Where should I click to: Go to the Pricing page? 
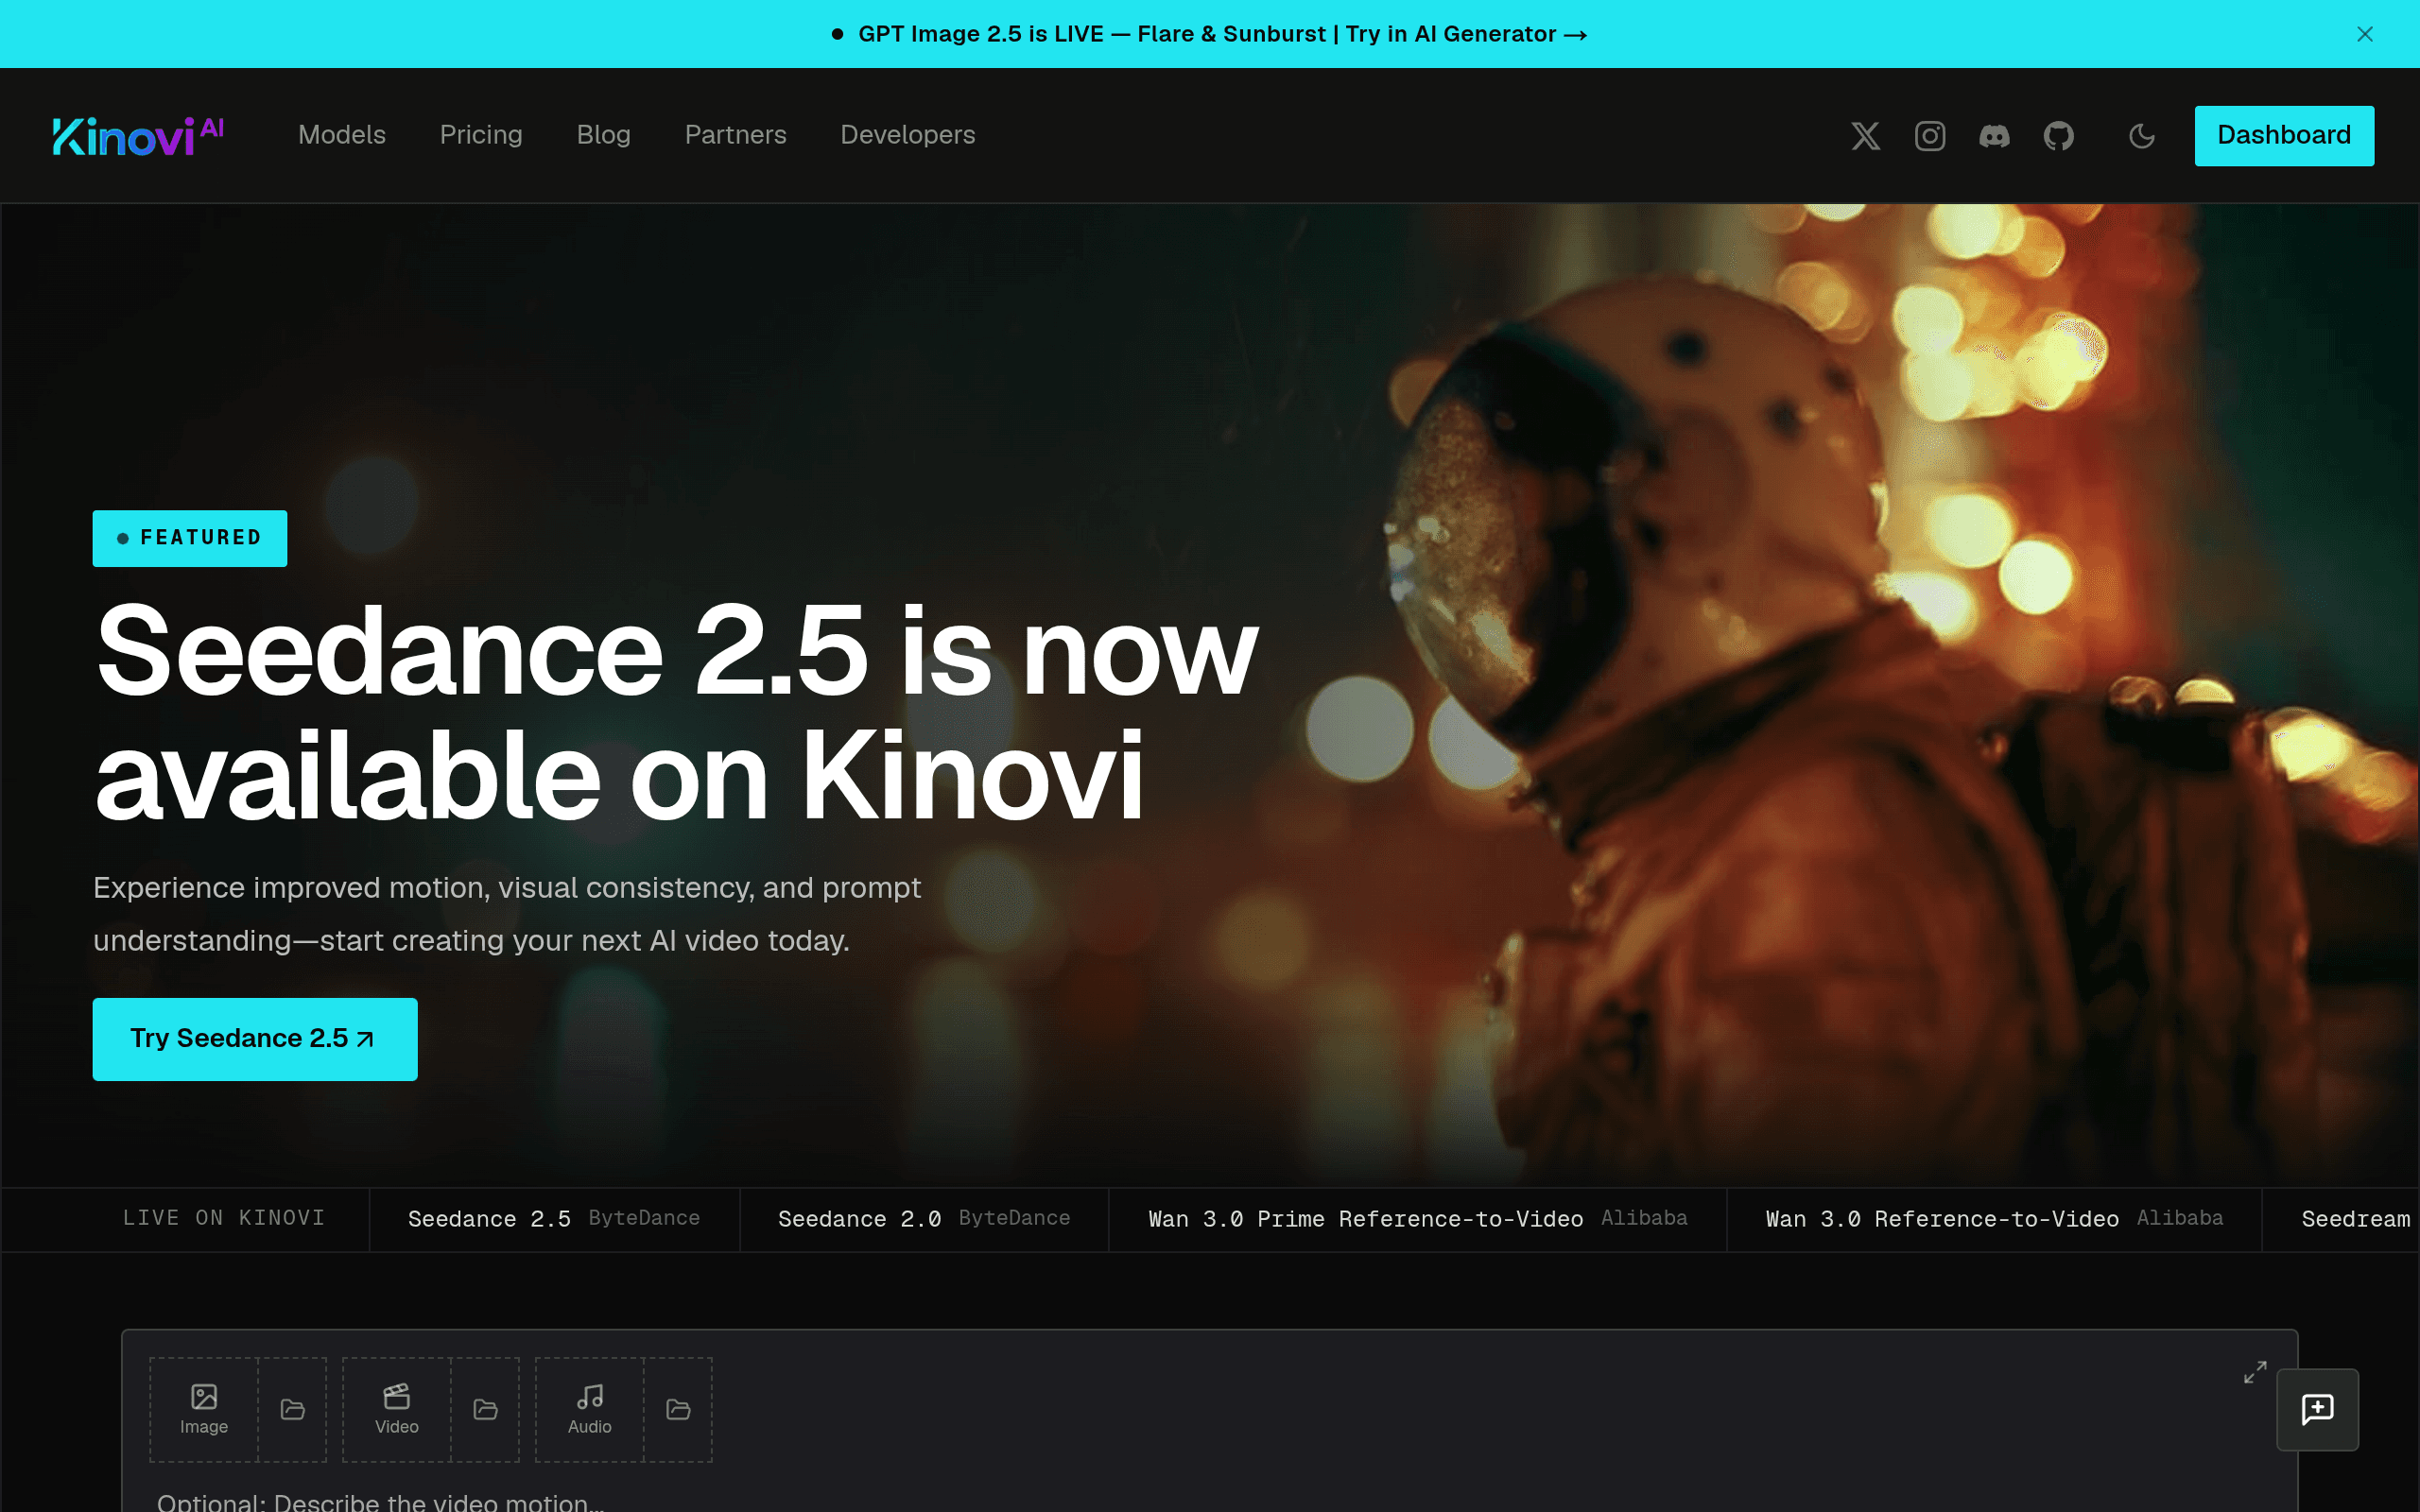pyautogui.click(x=481, y=135)
